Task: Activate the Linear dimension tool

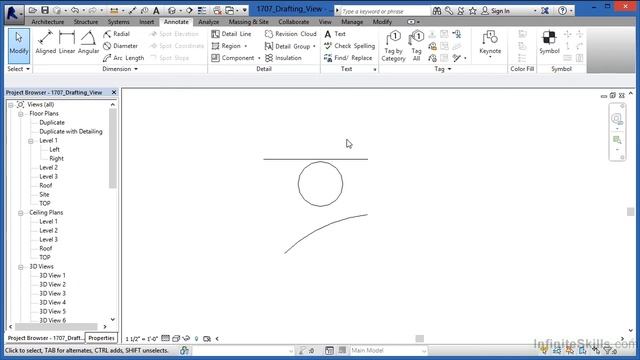Action: point(67,43)
